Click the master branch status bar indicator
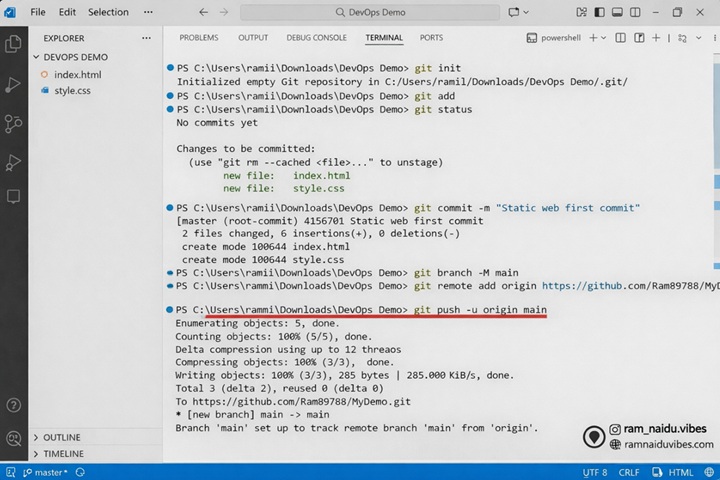The image size is (720, 480). click(44, 472)
